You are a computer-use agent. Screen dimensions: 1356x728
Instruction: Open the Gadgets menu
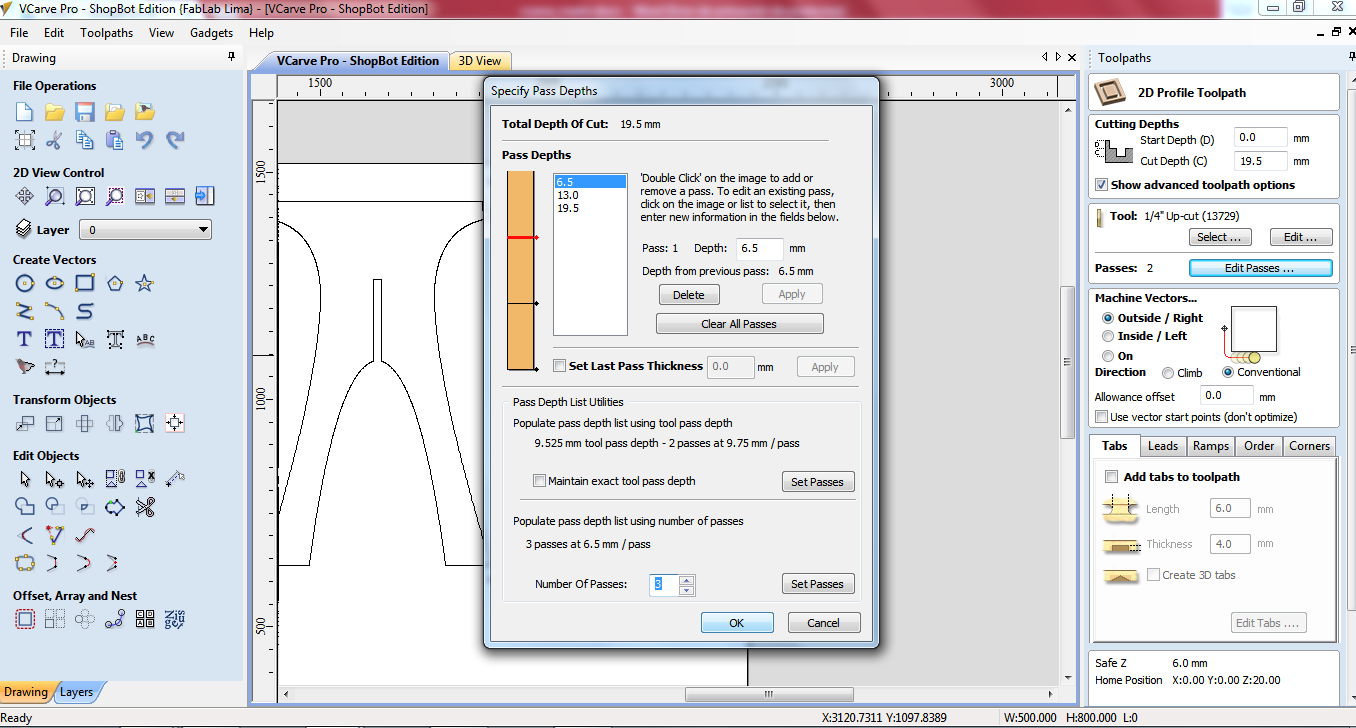[x=211, y=33]
